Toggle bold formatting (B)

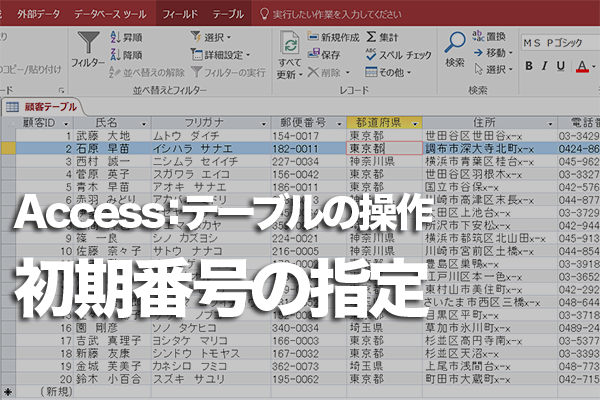point(529,66)
